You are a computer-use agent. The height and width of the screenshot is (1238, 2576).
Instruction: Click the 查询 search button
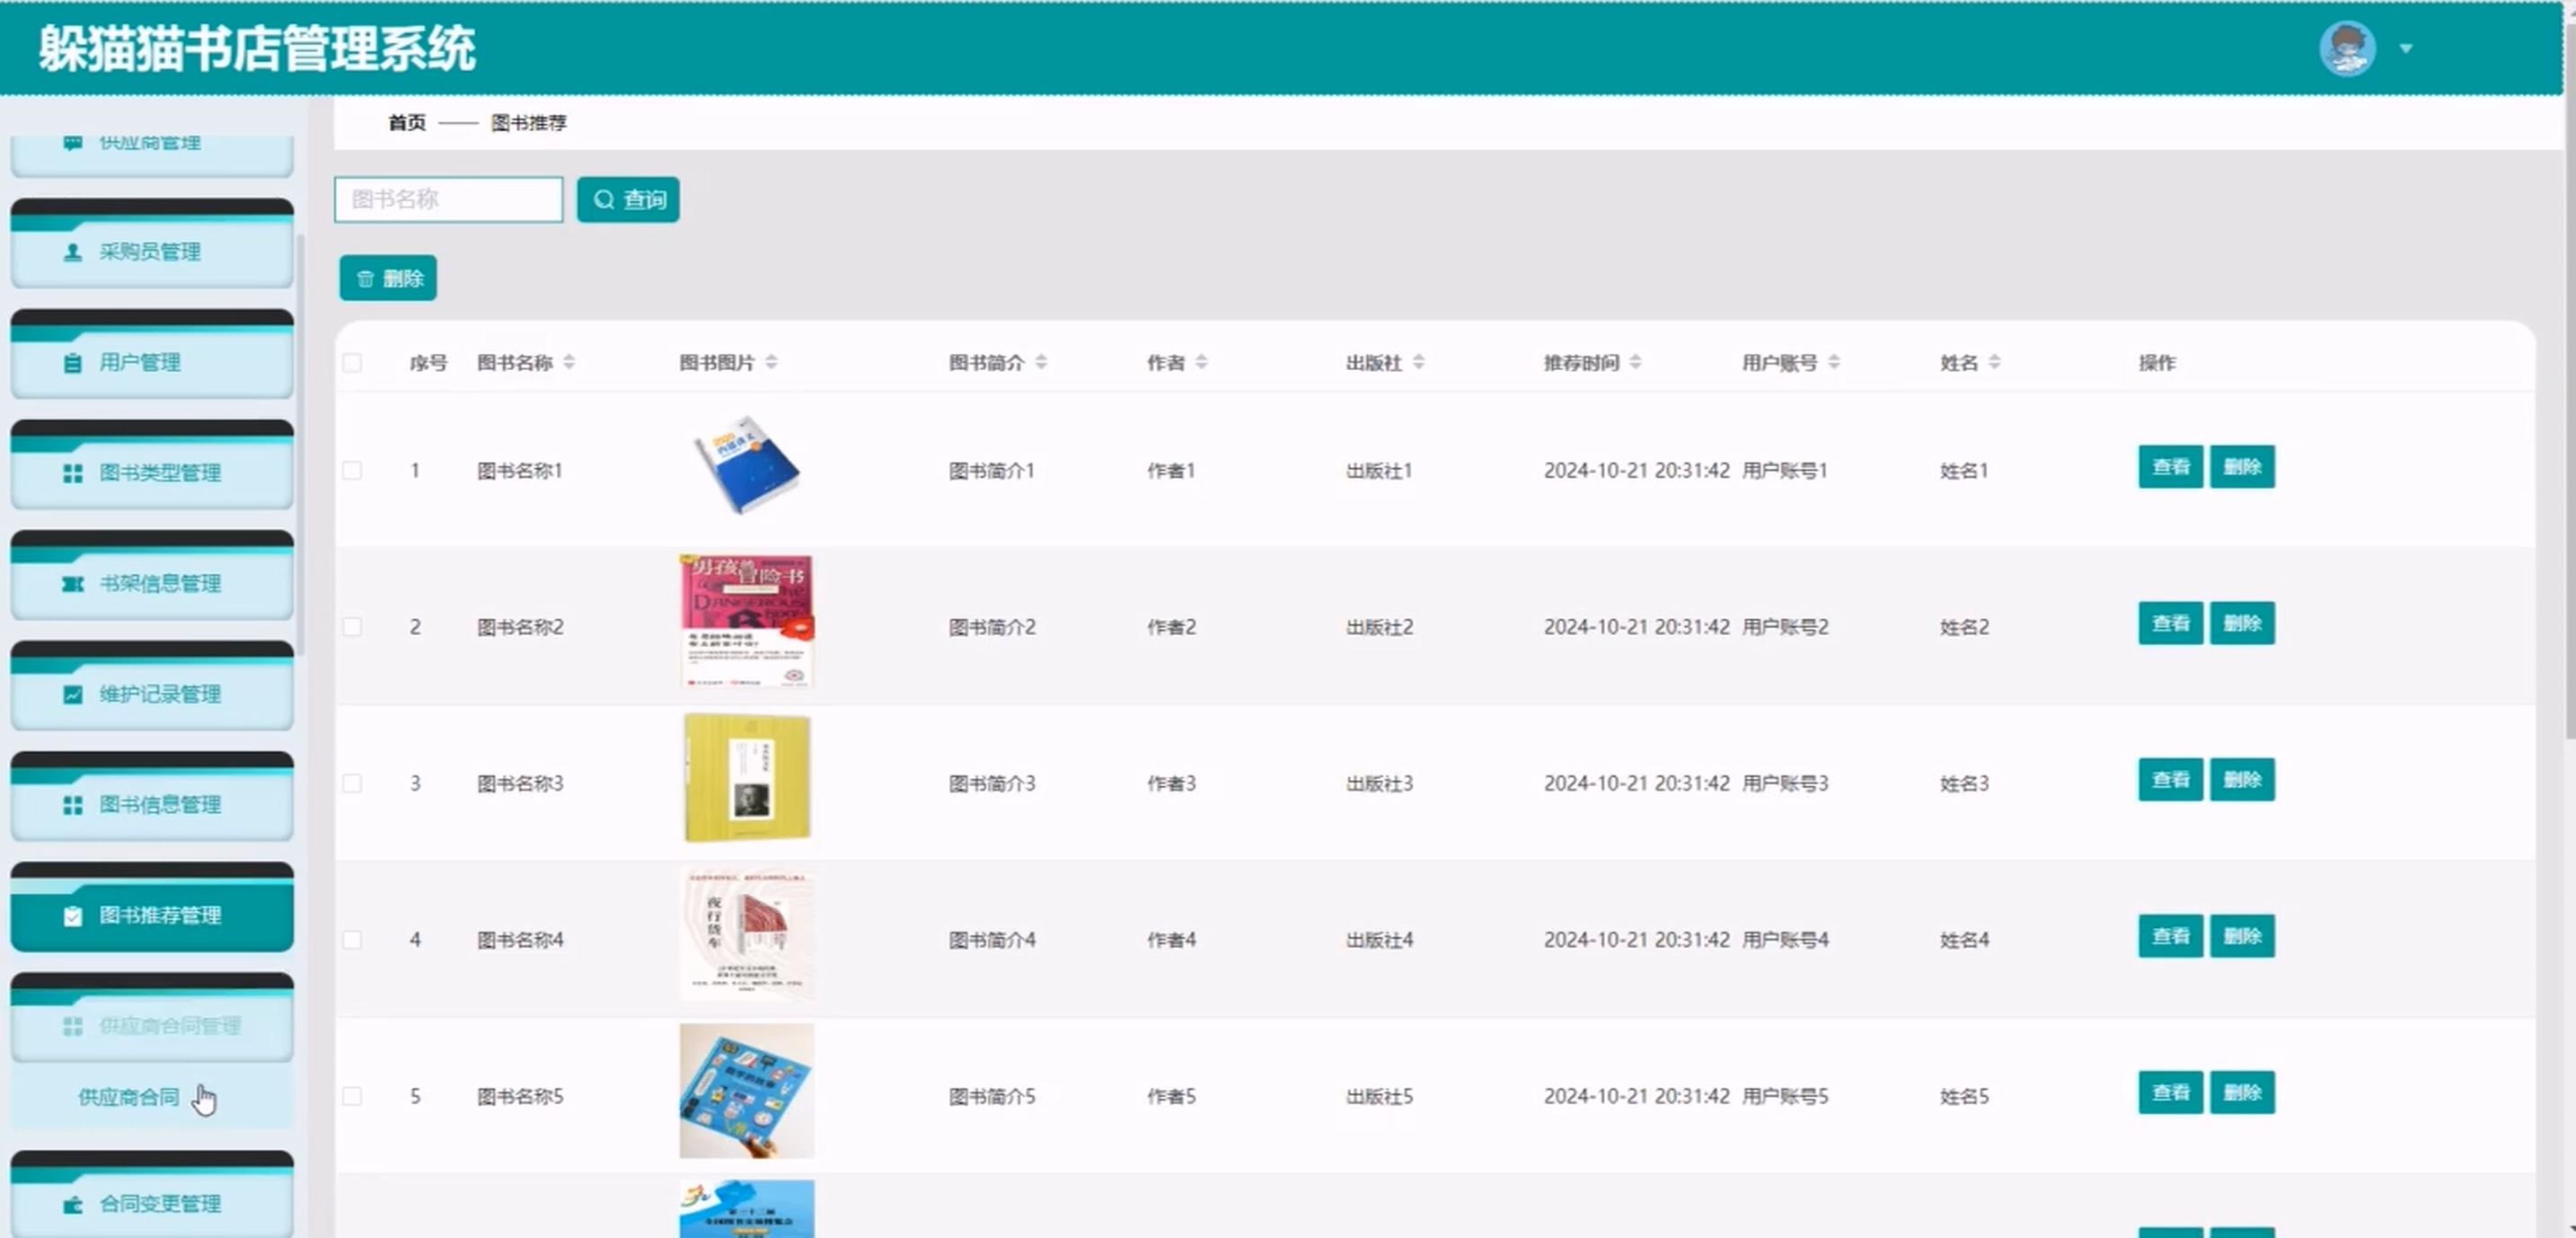pyautogui.click(x=628, y=200)
